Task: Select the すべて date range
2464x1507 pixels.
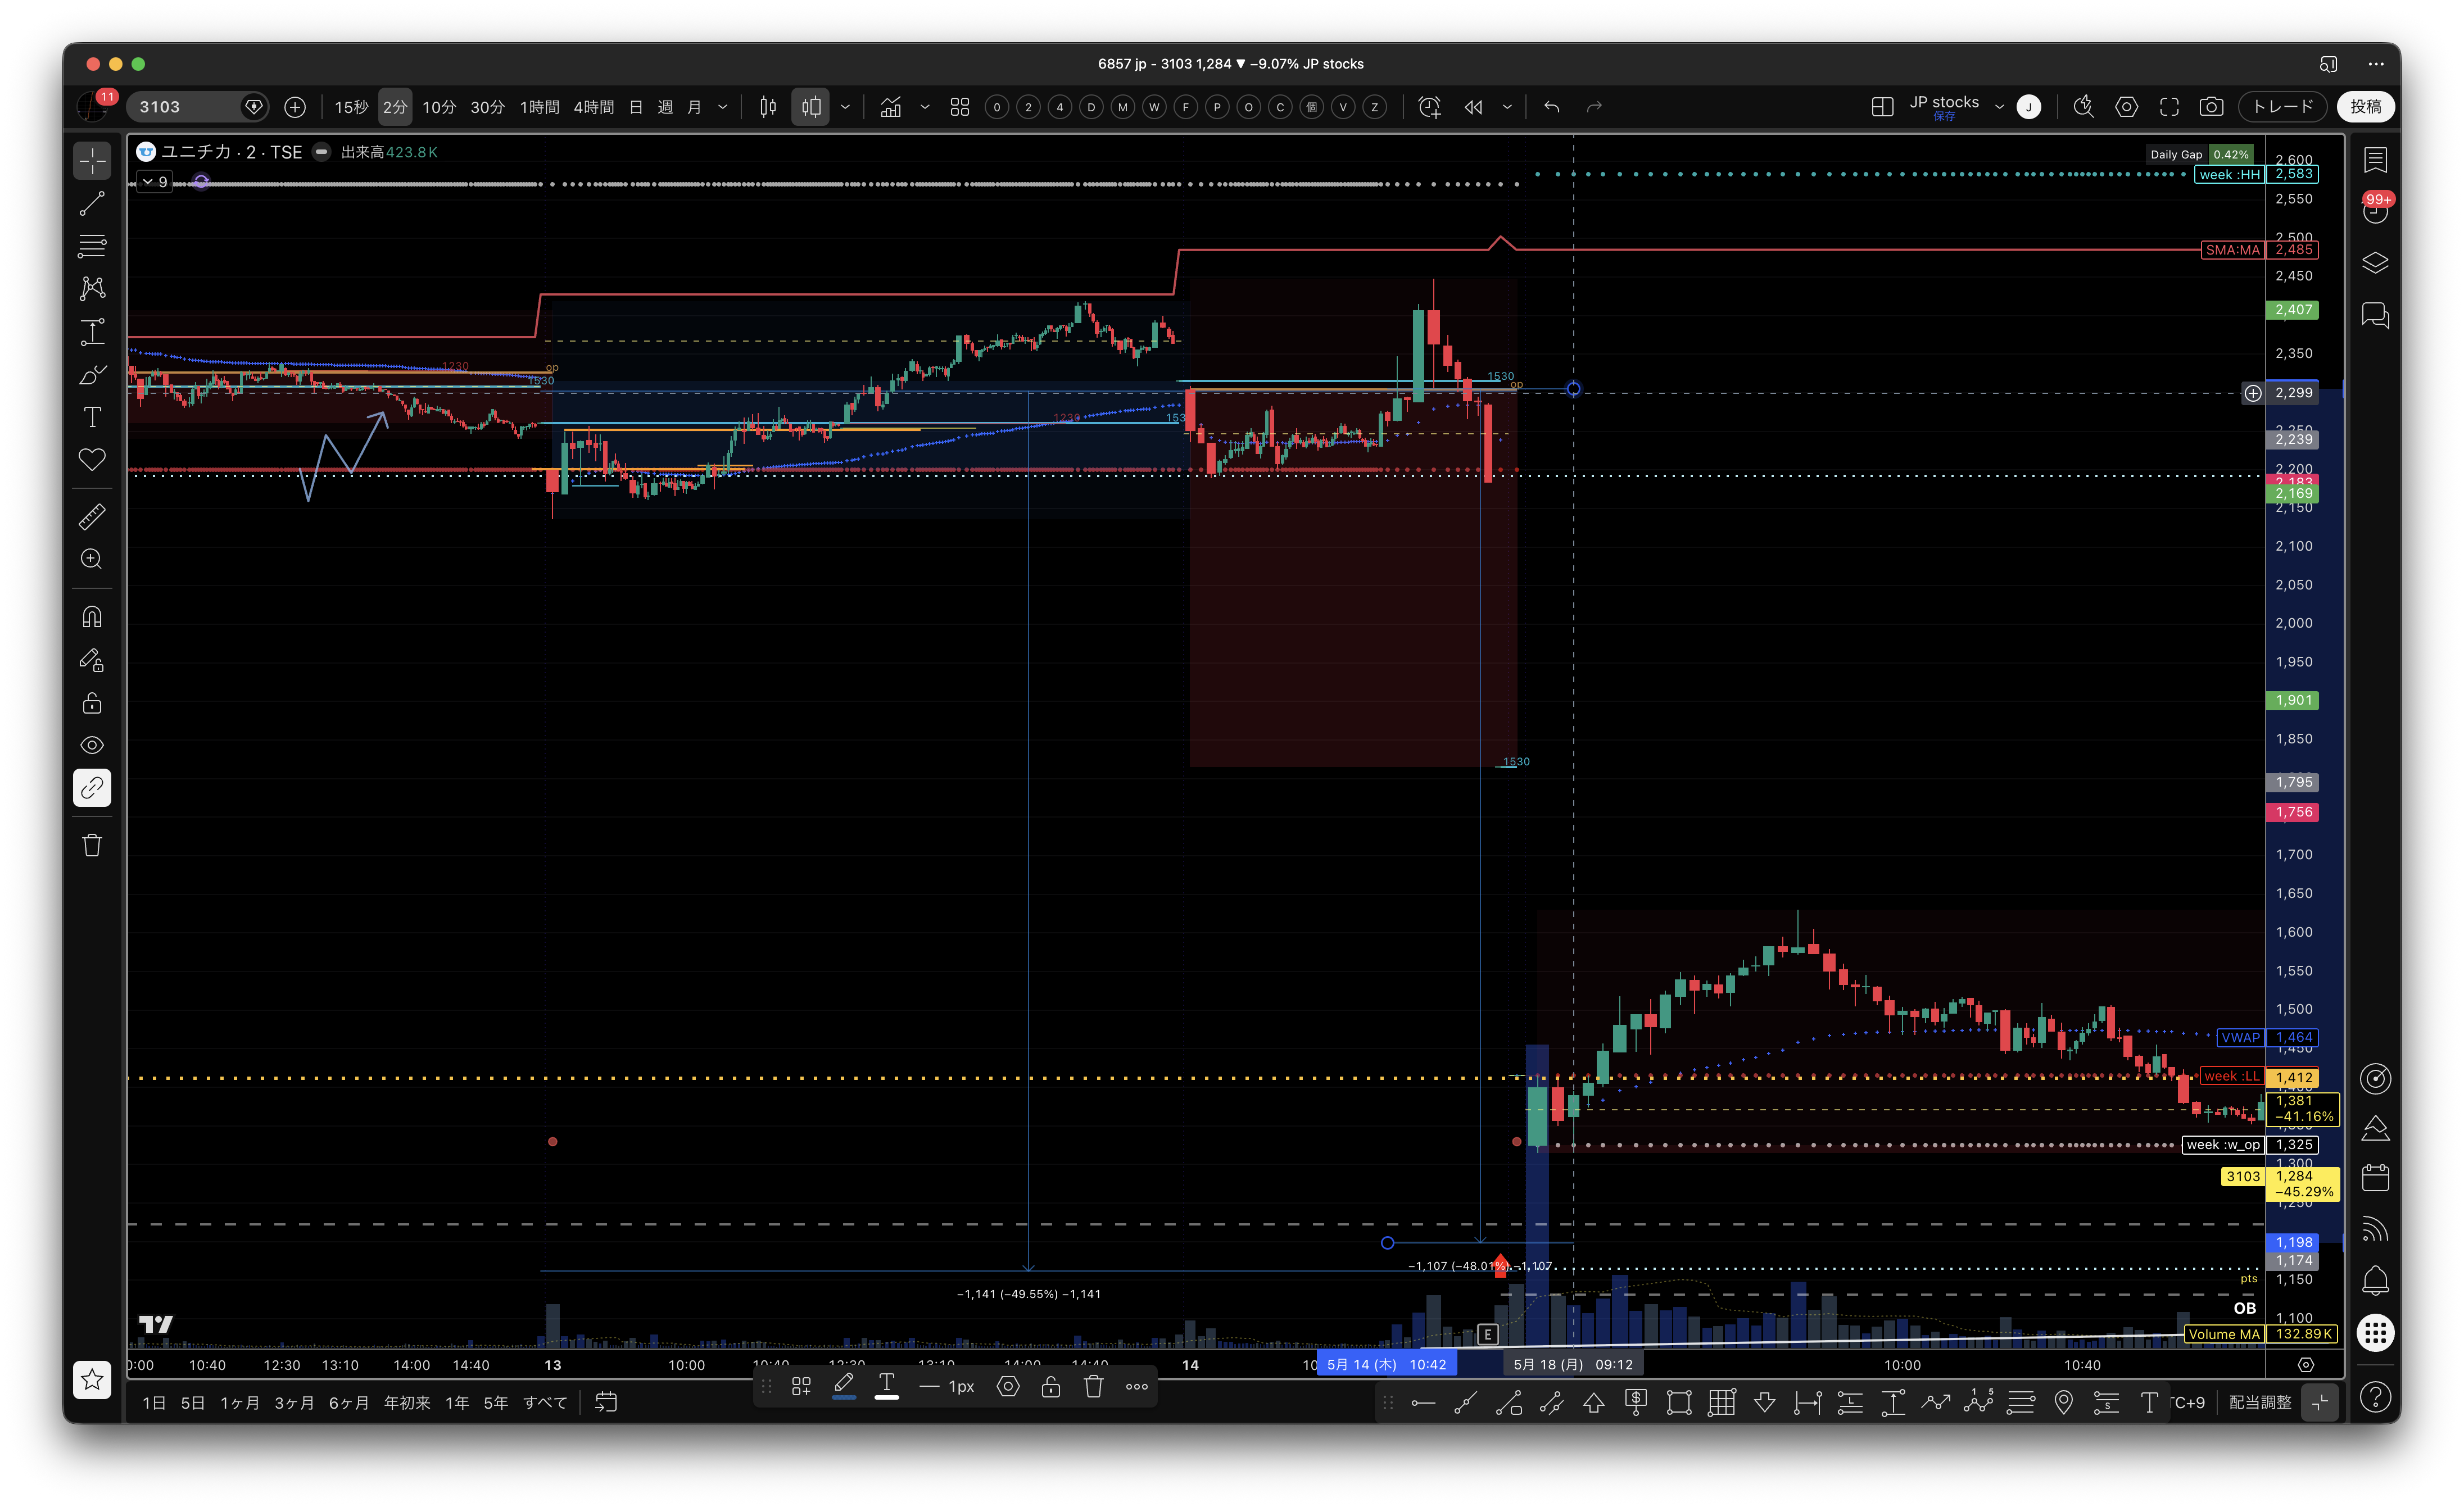Action: 546,1403
